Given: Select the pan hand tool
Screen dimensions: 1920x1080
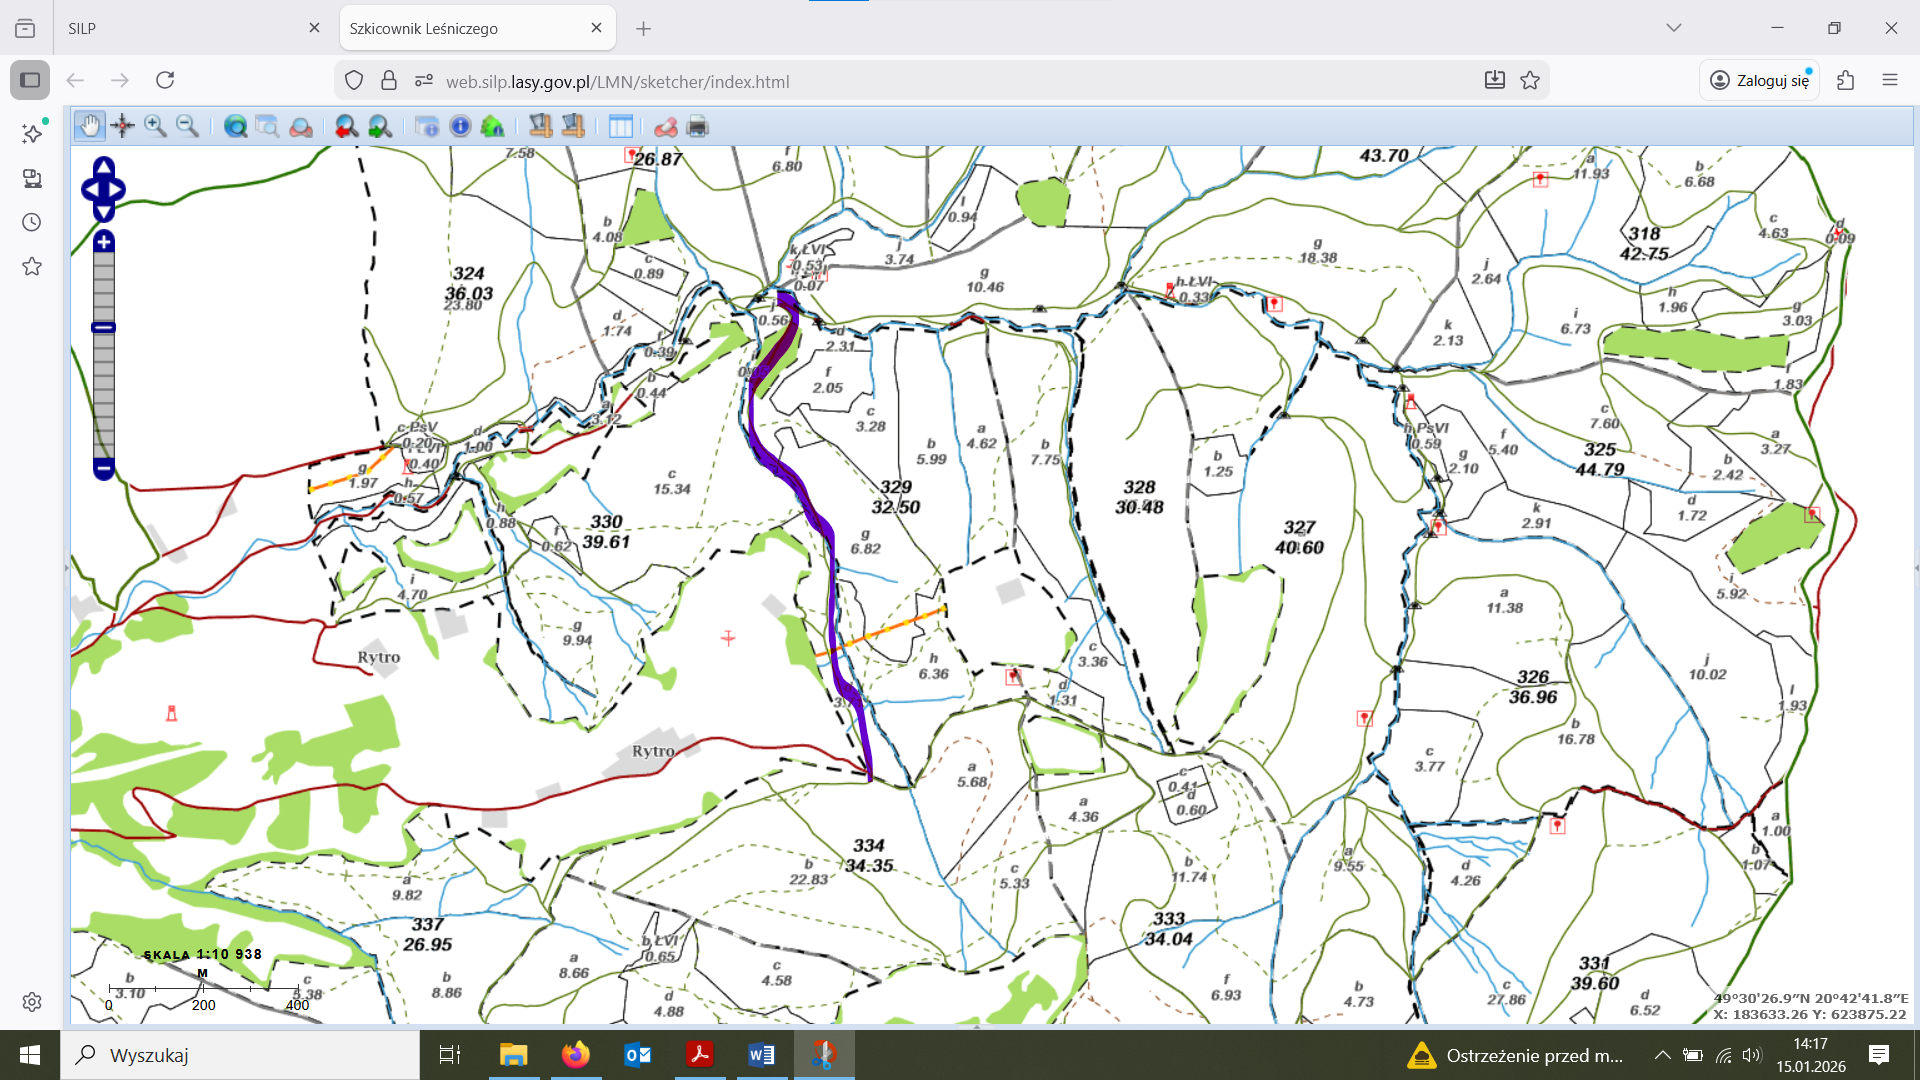Looking at the screenshot, I should coord(90,126).
